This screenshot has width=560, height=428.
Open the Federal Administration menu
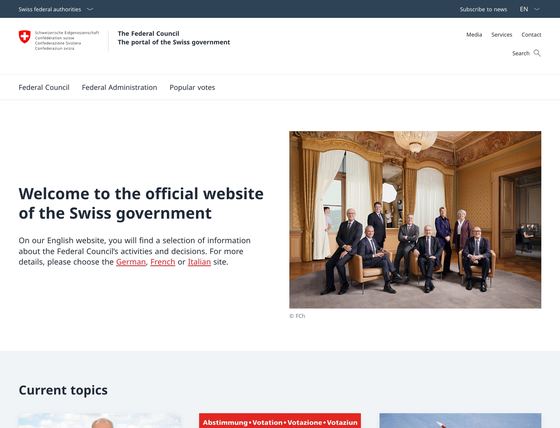119,87
